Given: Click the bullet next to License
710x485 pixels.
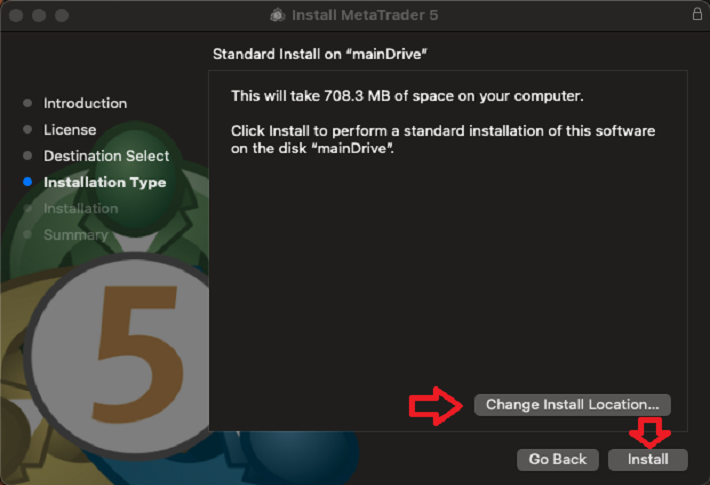Looking at the screenshot, I should point(27,130).
